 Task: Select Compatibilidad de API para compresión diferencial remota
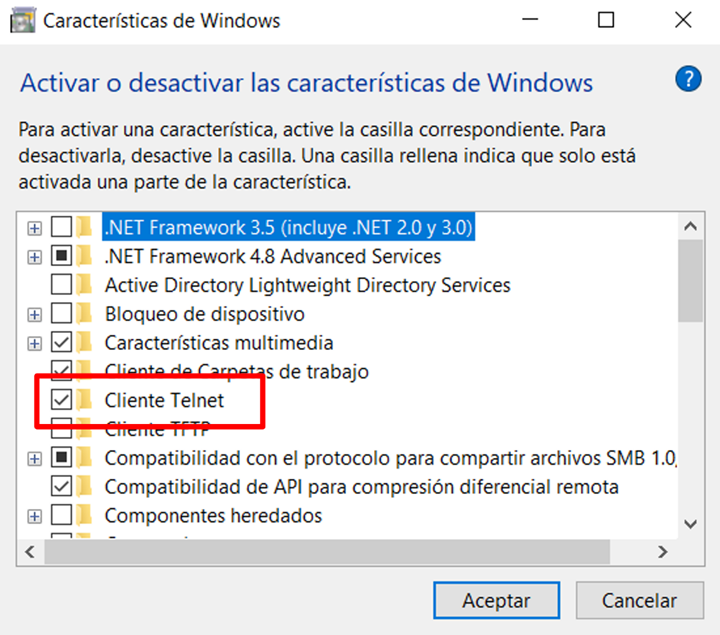tap(361, 487)
